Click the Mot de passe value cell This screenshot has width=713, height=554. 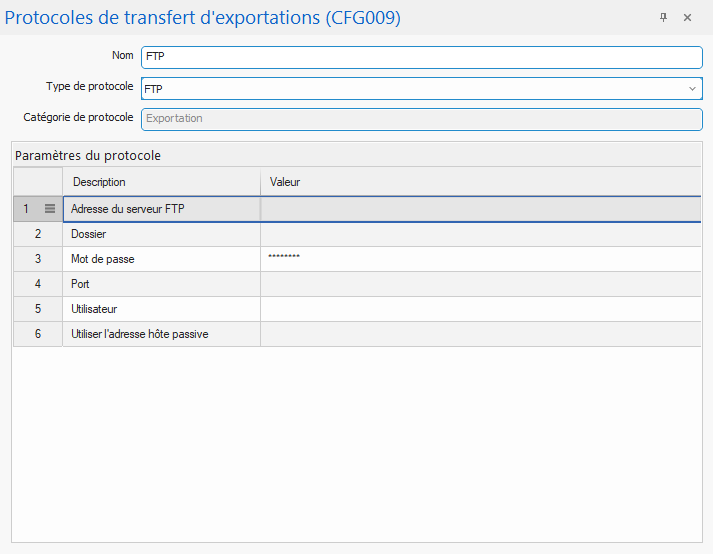480,259
